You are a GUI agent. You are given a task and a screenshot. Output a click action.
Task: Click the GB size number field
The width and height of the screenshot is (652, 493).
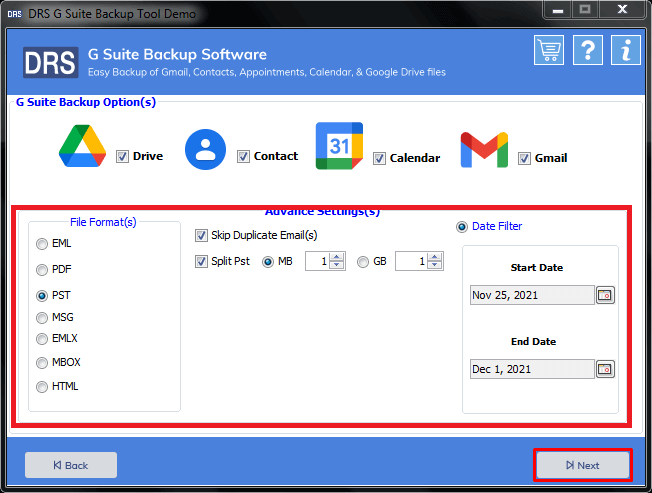412,261
